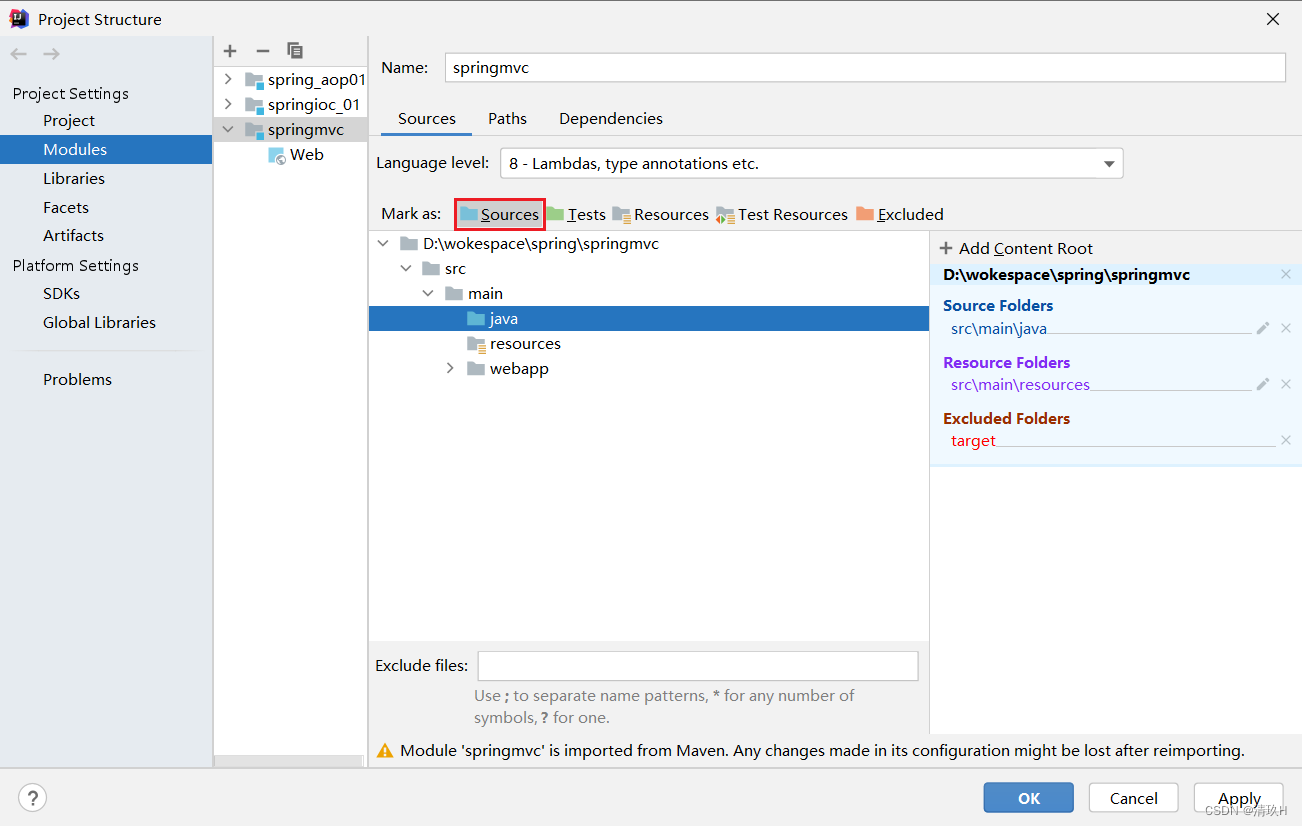
Task: Click the back navigation arrow
Action: [x=19, y=54]
